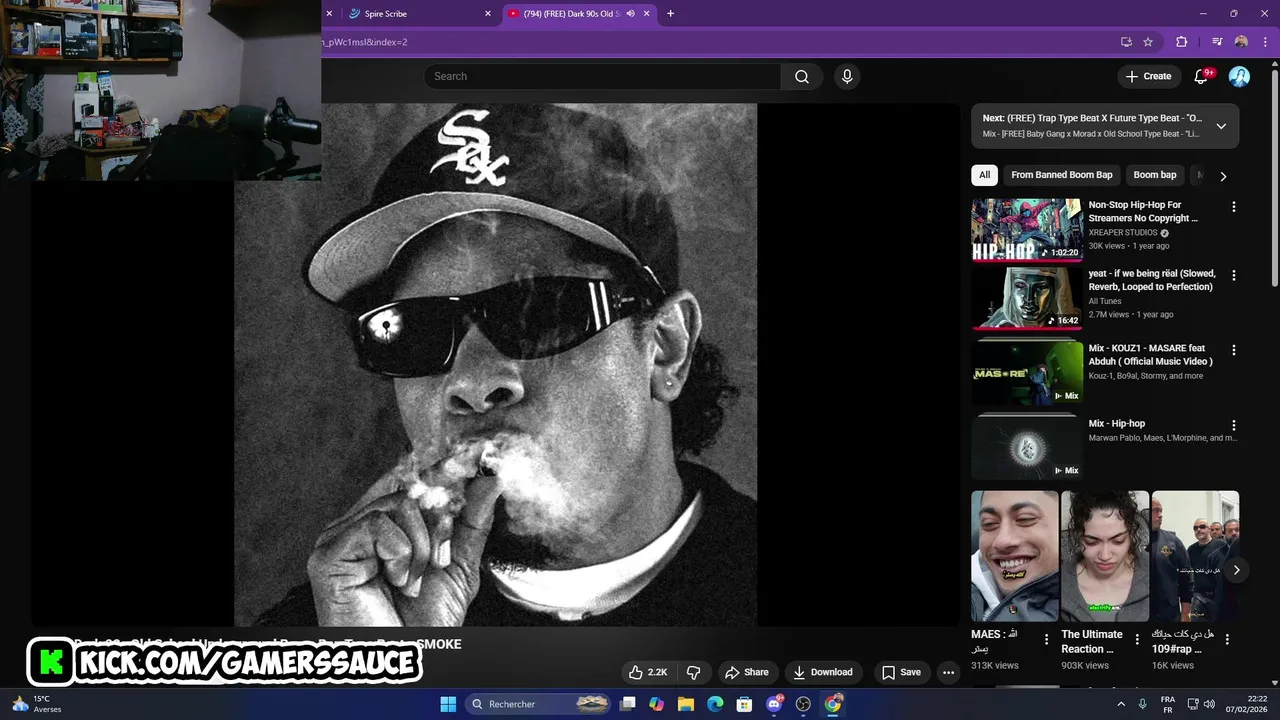
Task: Open options menu for KOUZ1 MASARE mix
Action: pos(1233,350)
